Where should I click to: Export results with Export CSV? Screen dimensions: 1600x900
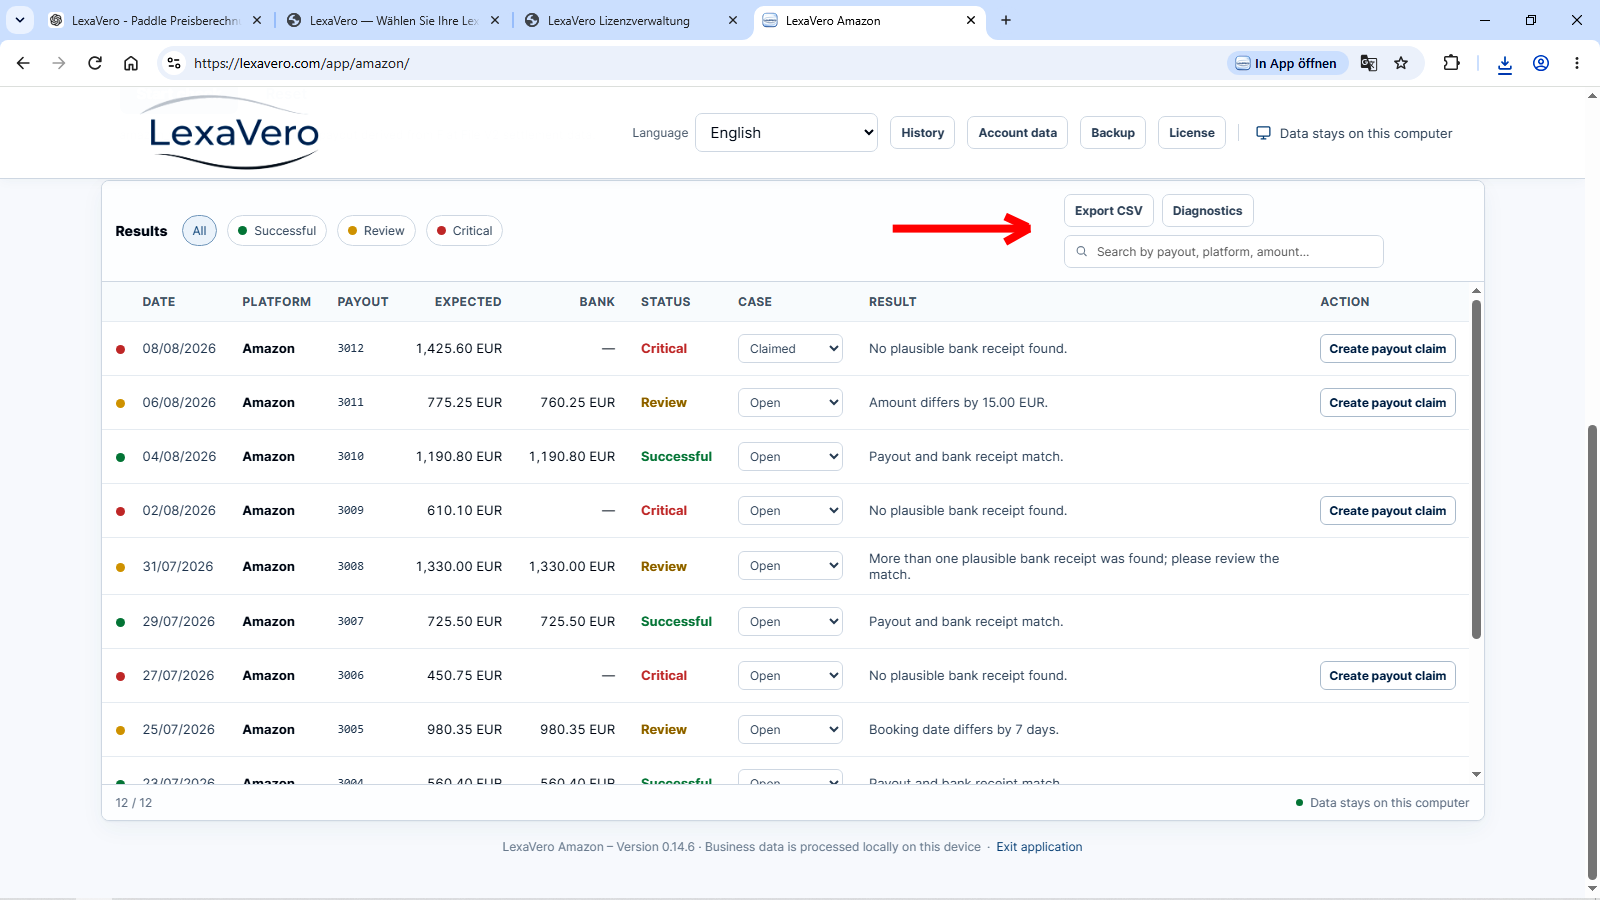click(1109, 211)
